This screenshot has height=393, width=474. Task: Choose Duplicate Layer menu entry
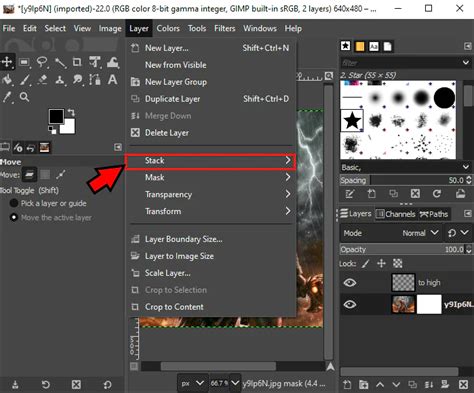point(211,99)
